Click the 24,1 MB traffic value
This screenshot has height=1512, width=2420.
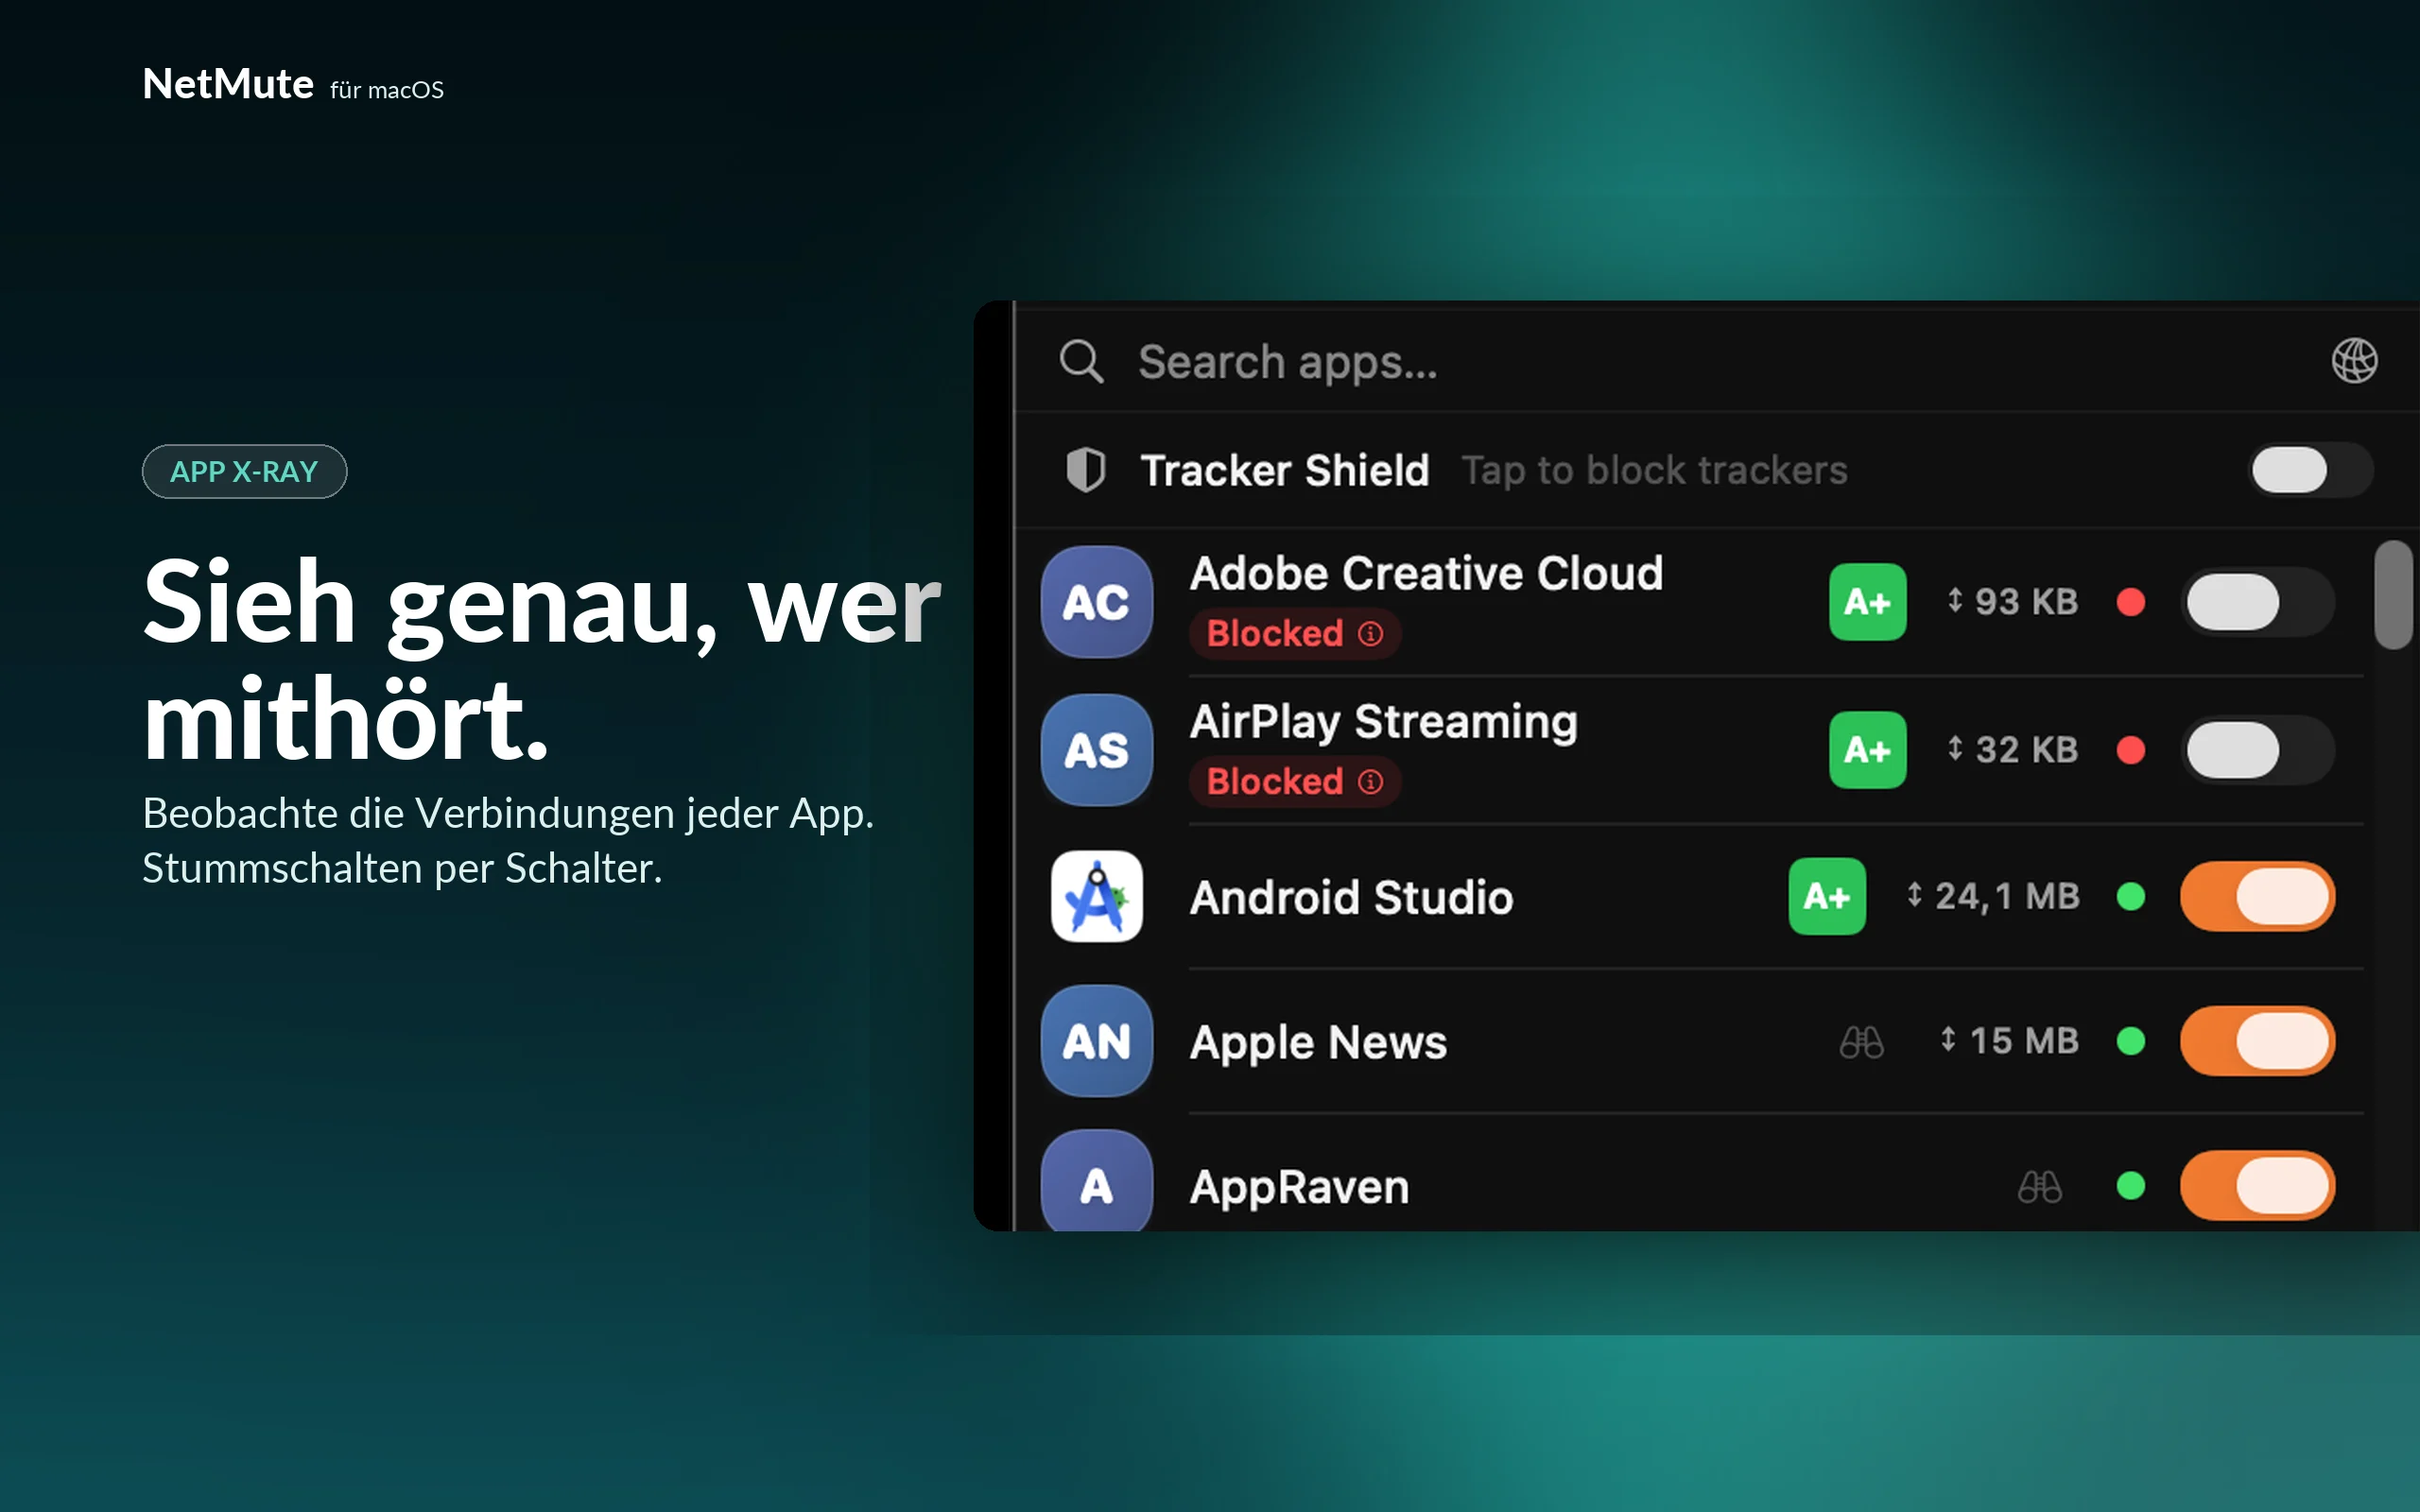2007,897
